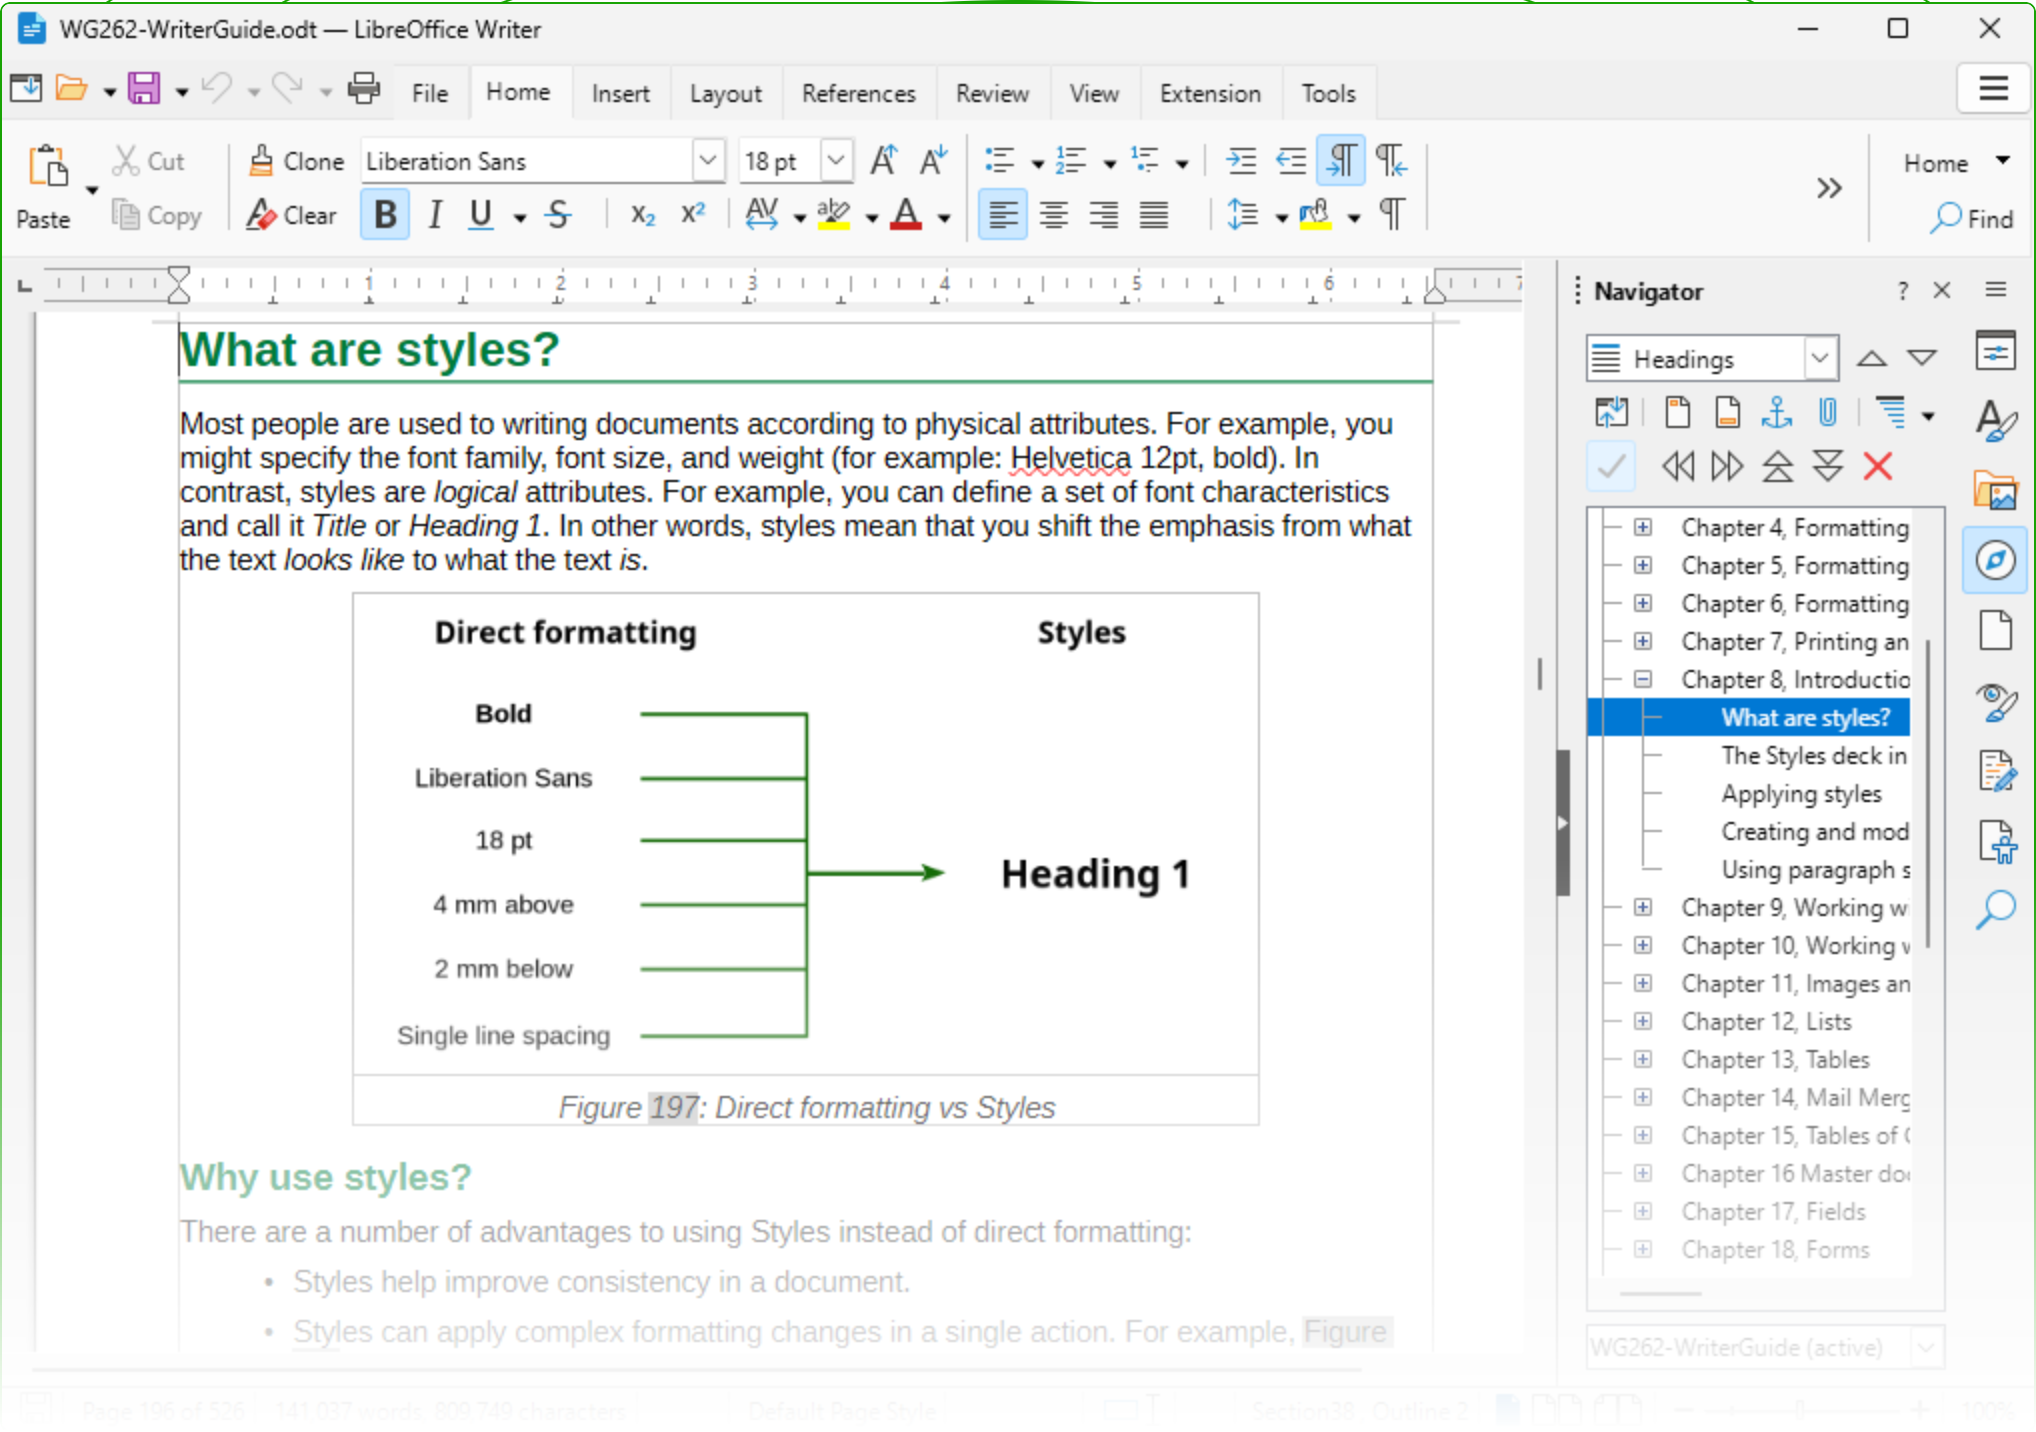Click the Home menu button at right
2036x1432 pixels.
pyautogui.click(x=1955, y=162)
